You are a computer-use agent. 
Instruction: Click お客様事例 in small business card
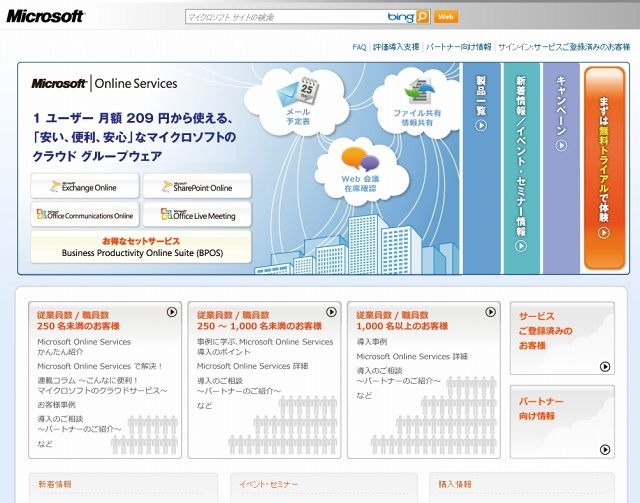(56, 405)
